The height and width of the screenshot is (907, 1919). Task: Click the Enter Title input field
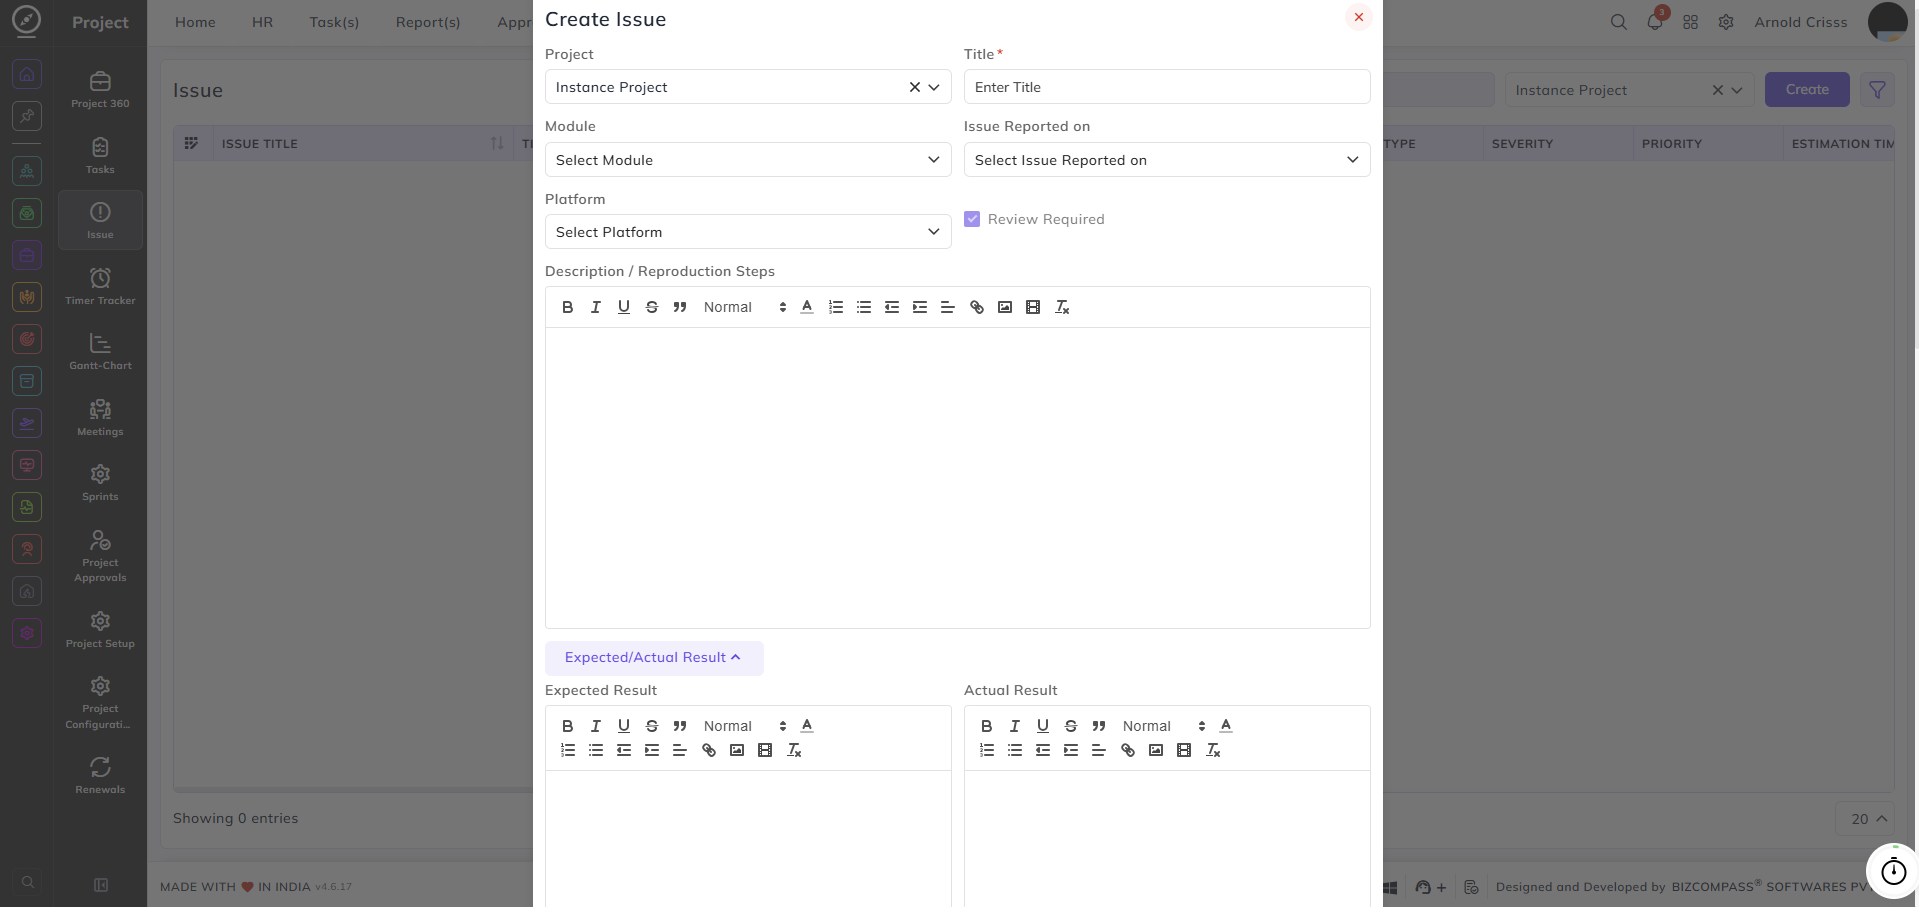pyautogui.click(x=1167, y=87)
